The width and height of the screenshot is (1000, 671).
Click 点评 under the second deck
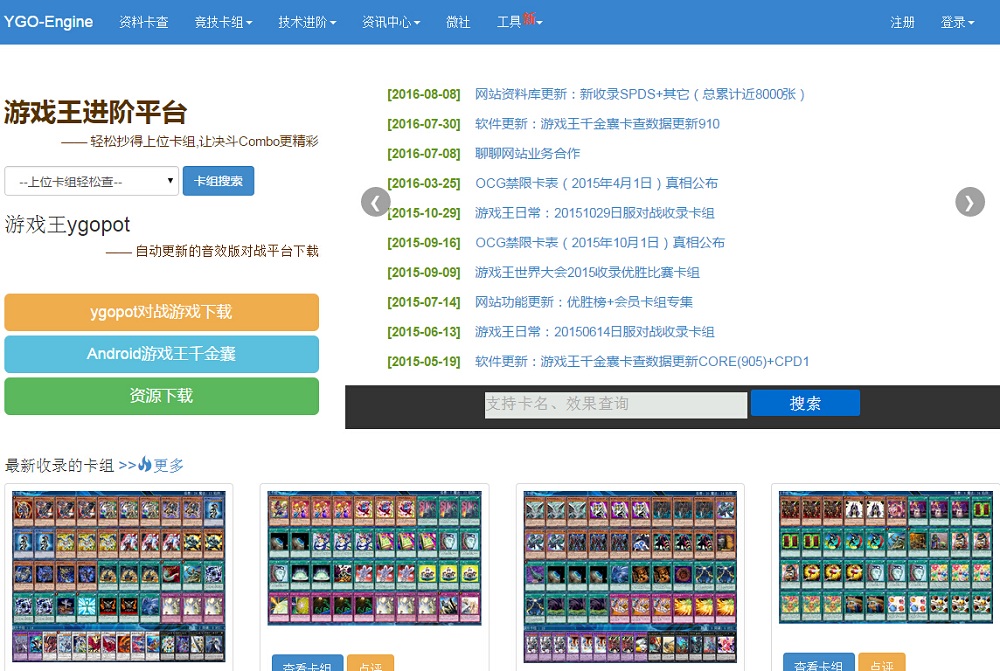(371, 663)
